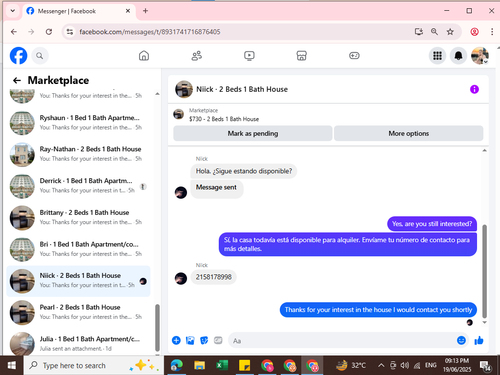Open Excel from the taskbar
The width and height of the screenshot is (500, 375).
pos(222,366)
